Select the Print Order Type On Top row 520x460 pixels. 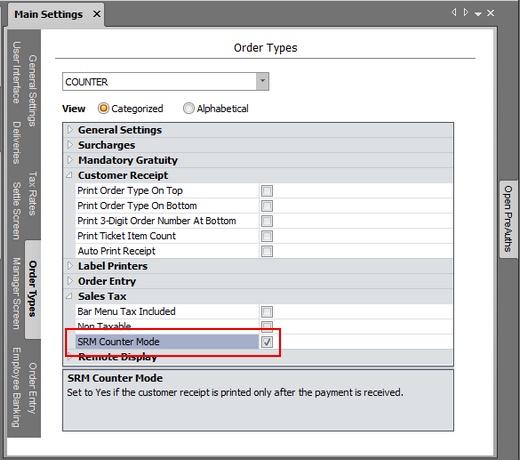point(264,191)
